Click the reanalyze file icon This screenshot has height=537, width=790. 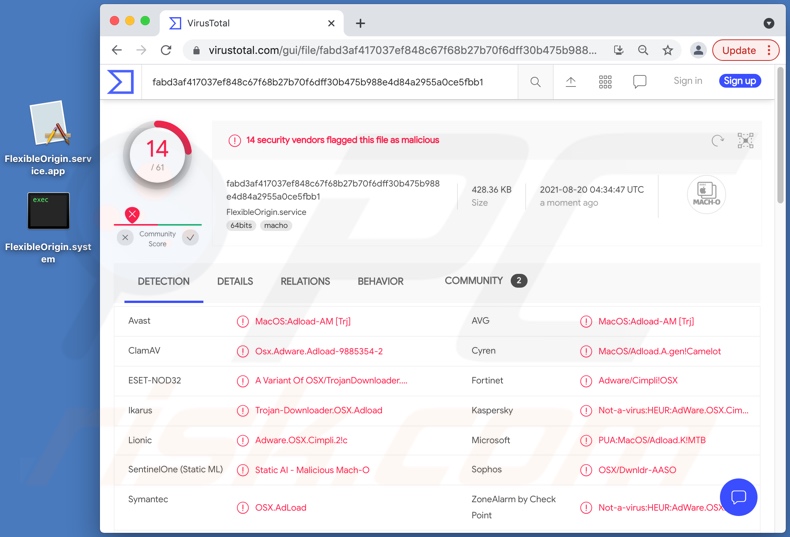pyautogui.click(x=717, y=141)
